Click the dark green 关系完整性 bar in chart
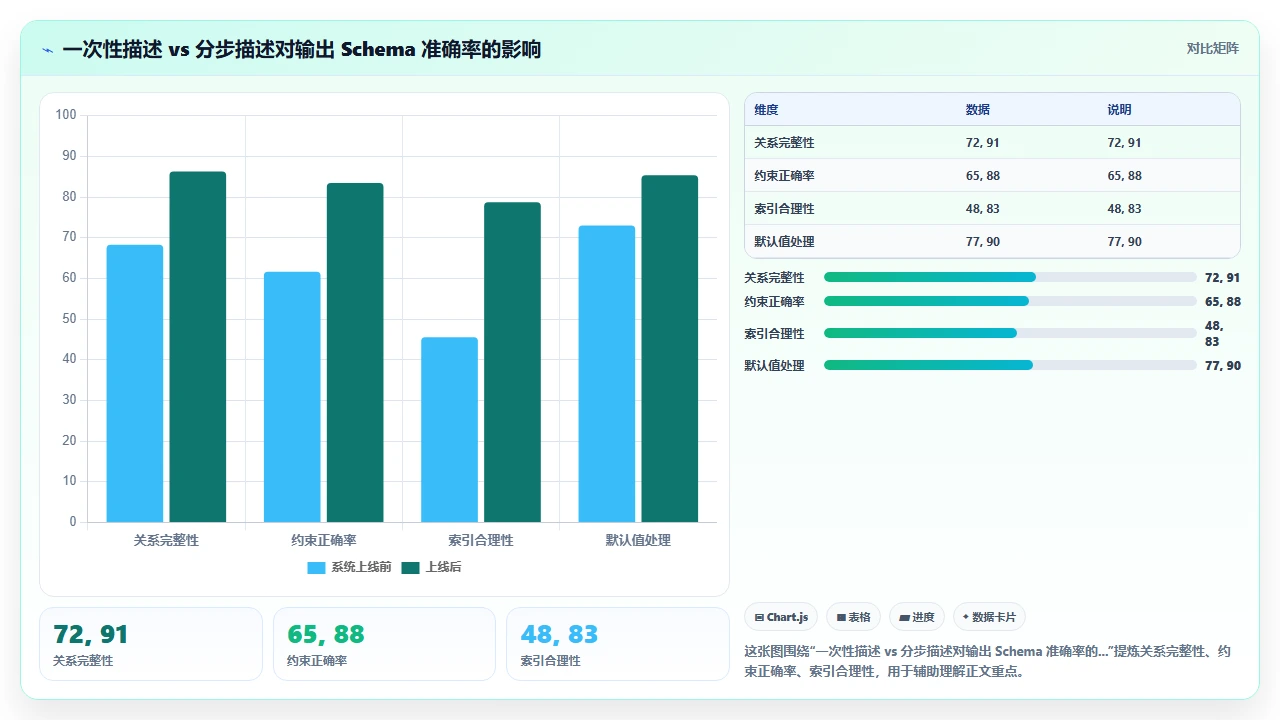 pyautogui.click(x=198, y=347)
